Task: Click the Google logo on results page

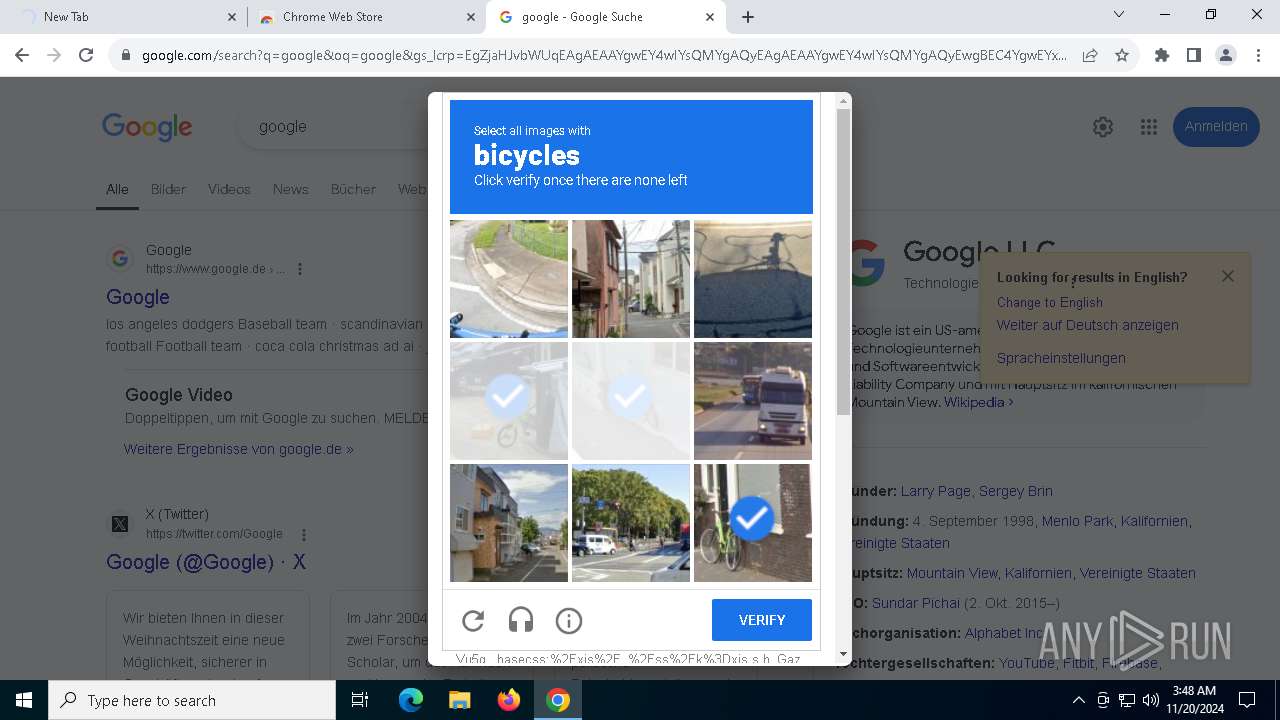Action: pyautogui.click(x=147, y=127)
